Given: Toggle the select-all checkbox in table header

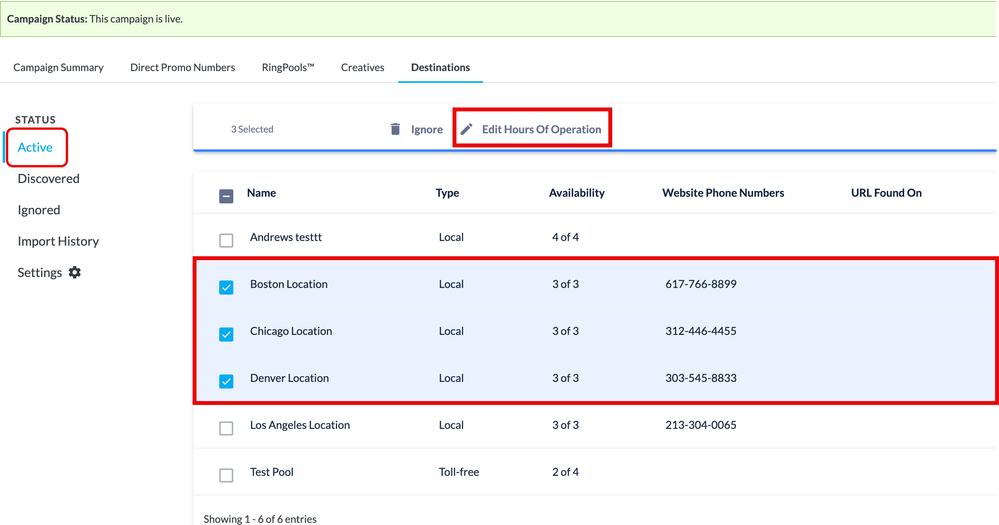Looking at the screenshot, I should [226, 196].
